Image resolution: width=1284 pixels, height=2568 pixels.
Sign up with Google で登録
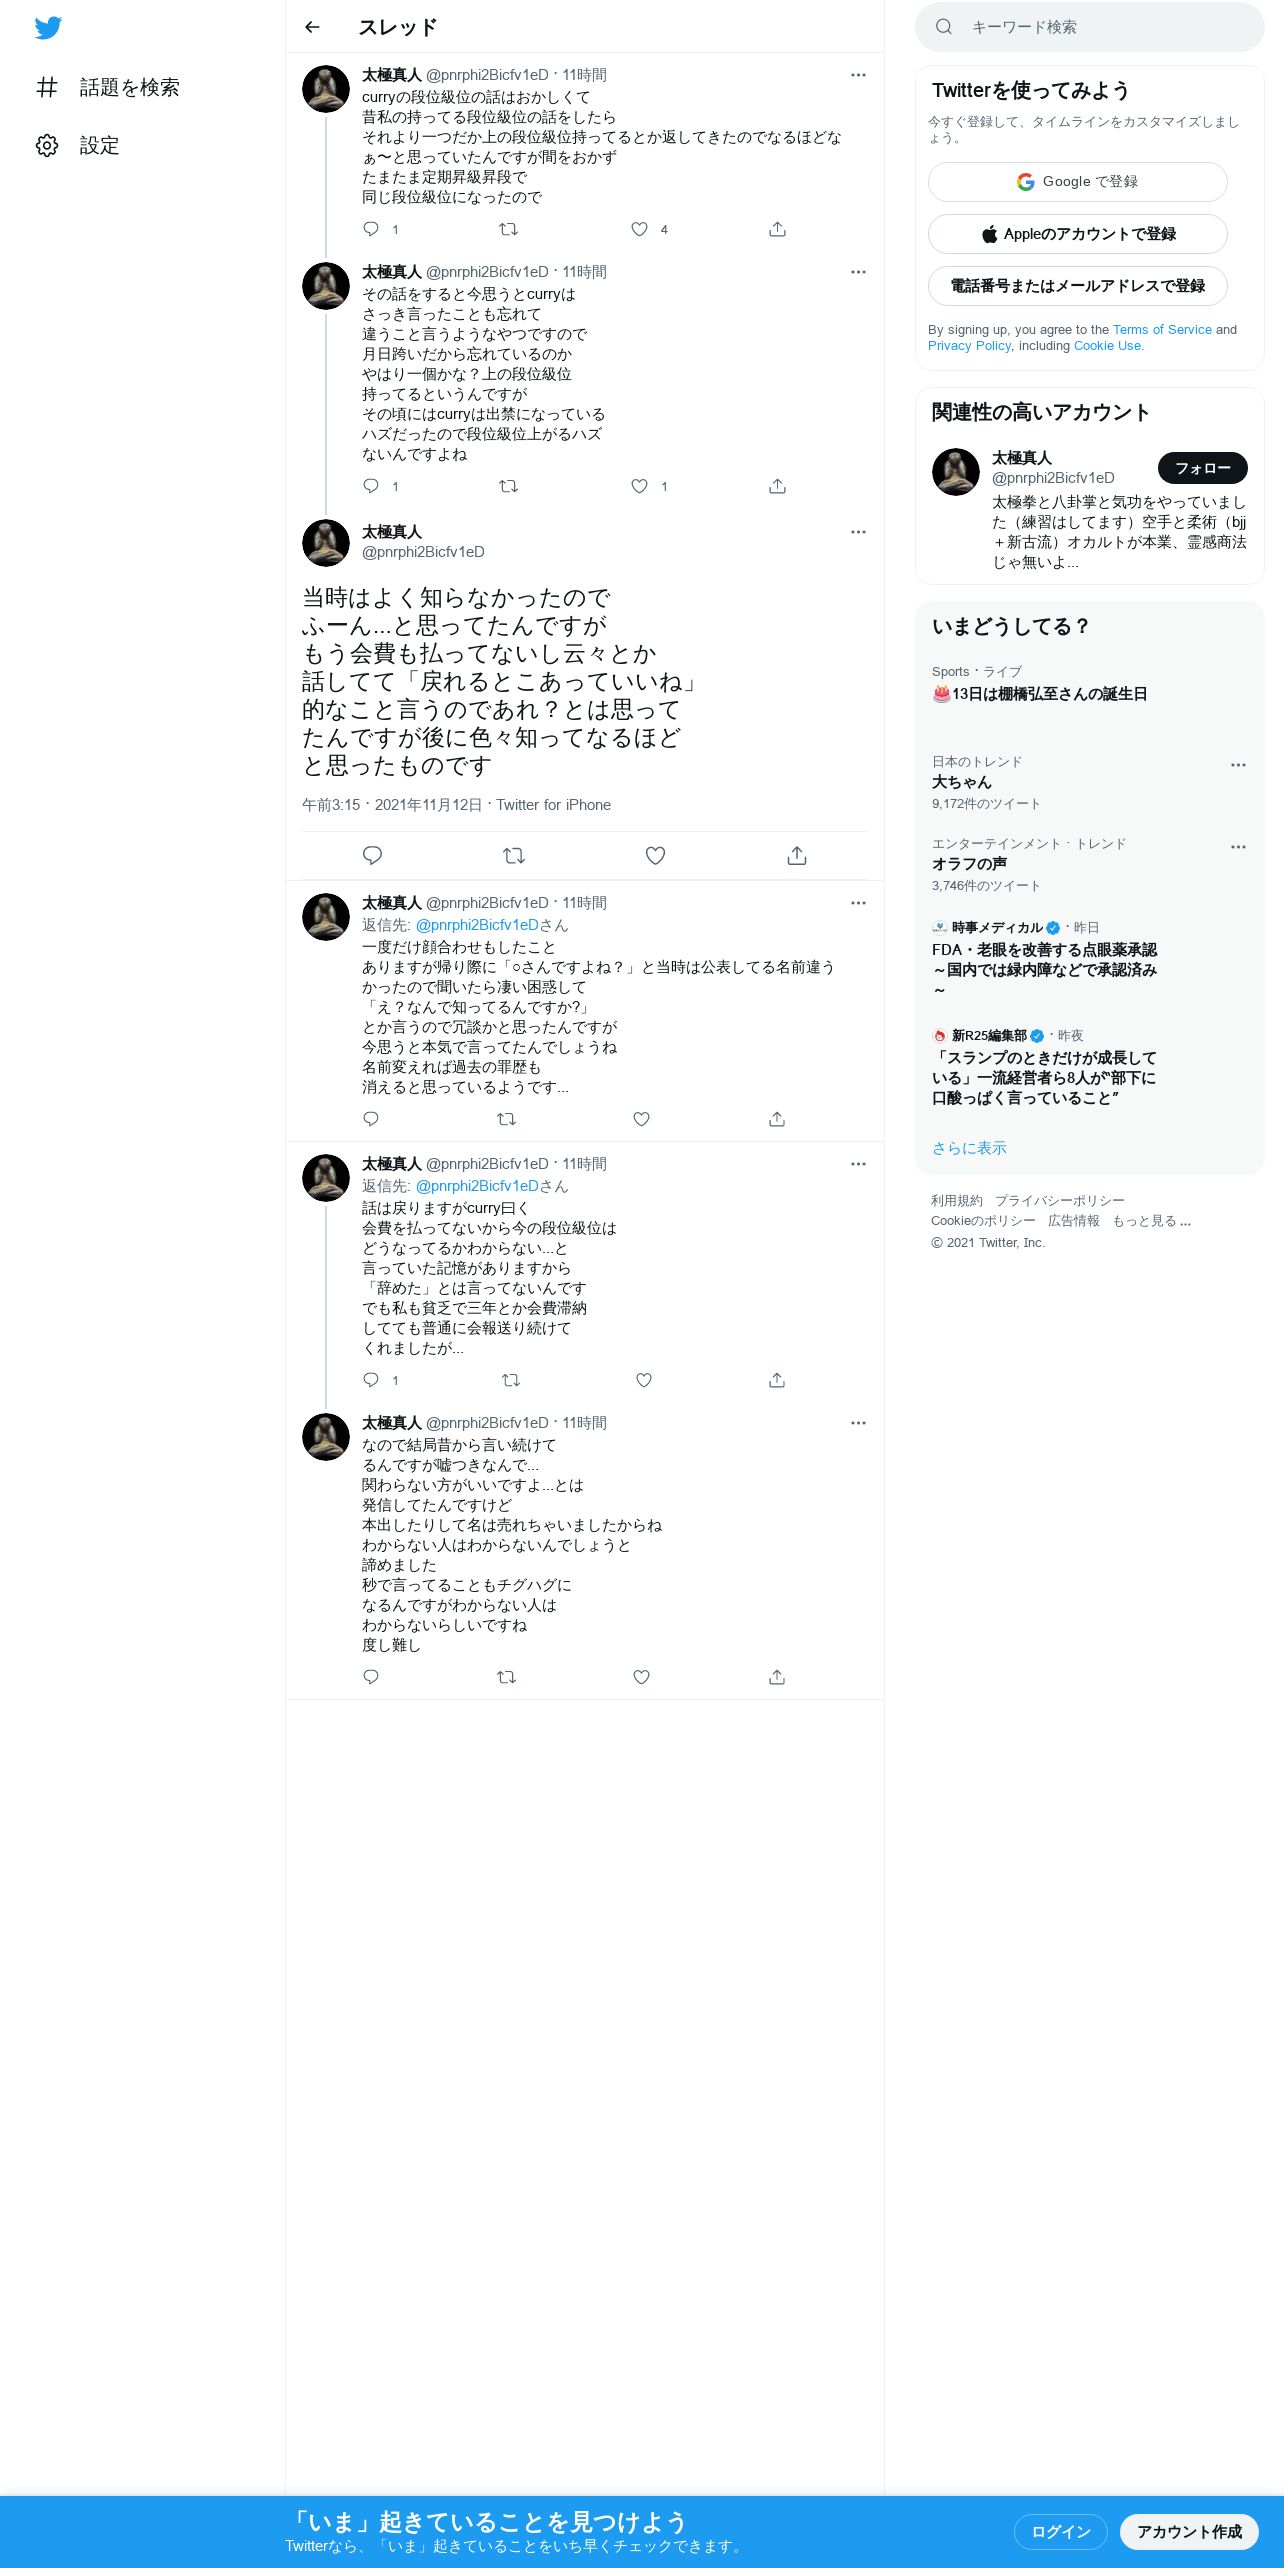point(1078,182)
